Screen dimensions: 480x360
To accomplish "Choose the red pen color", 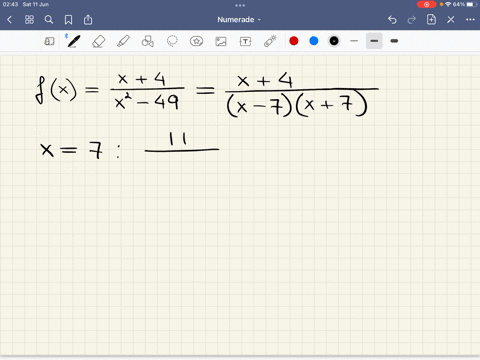I will click(x=294, y=41).
